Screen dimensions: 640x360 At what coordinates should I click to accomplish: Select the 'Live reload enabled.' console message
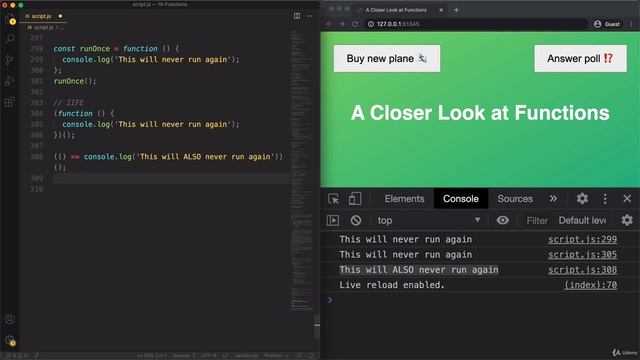392,285
